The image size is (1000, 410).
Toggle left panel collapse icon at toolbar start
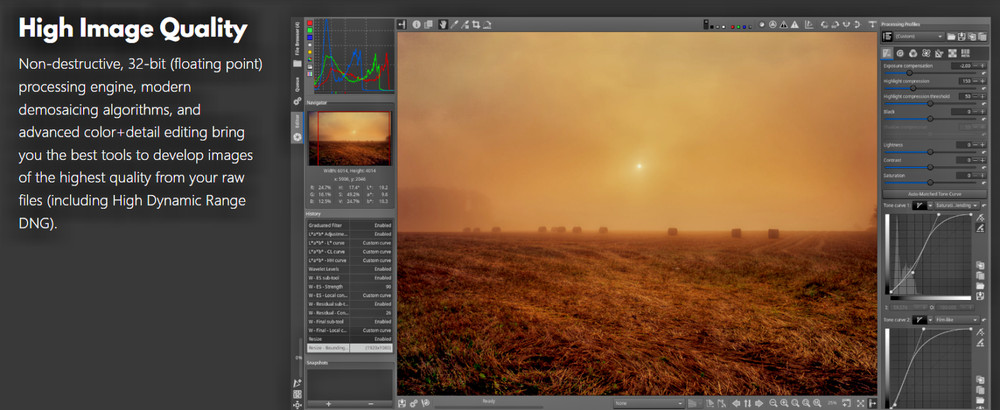[402, 25]
